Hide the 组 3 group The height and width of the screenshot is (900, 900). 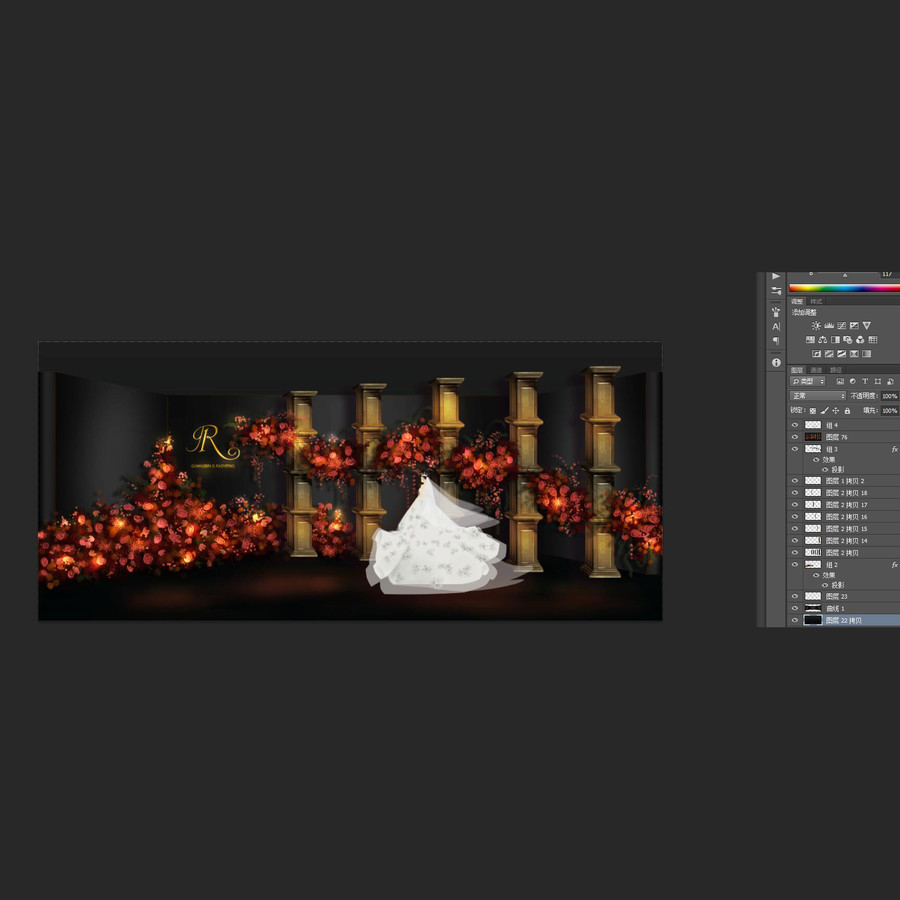(x=795, y=449)
